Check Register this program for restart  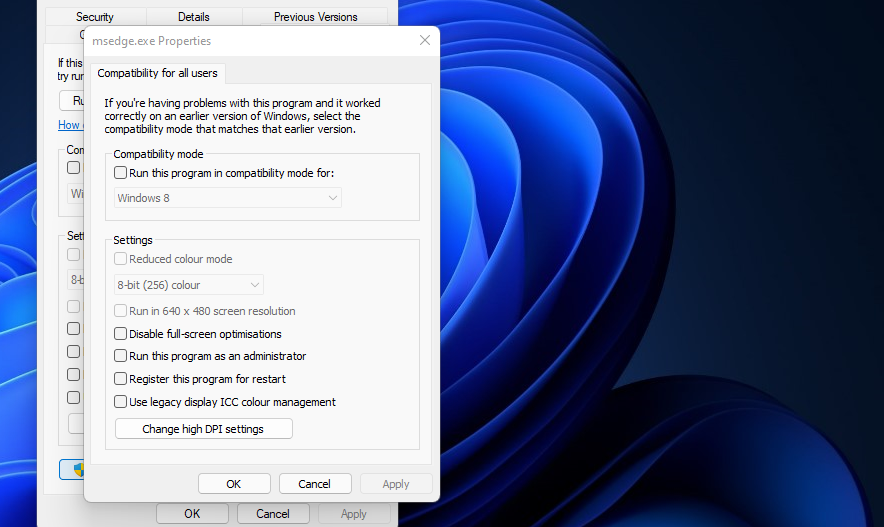[120, 379]
